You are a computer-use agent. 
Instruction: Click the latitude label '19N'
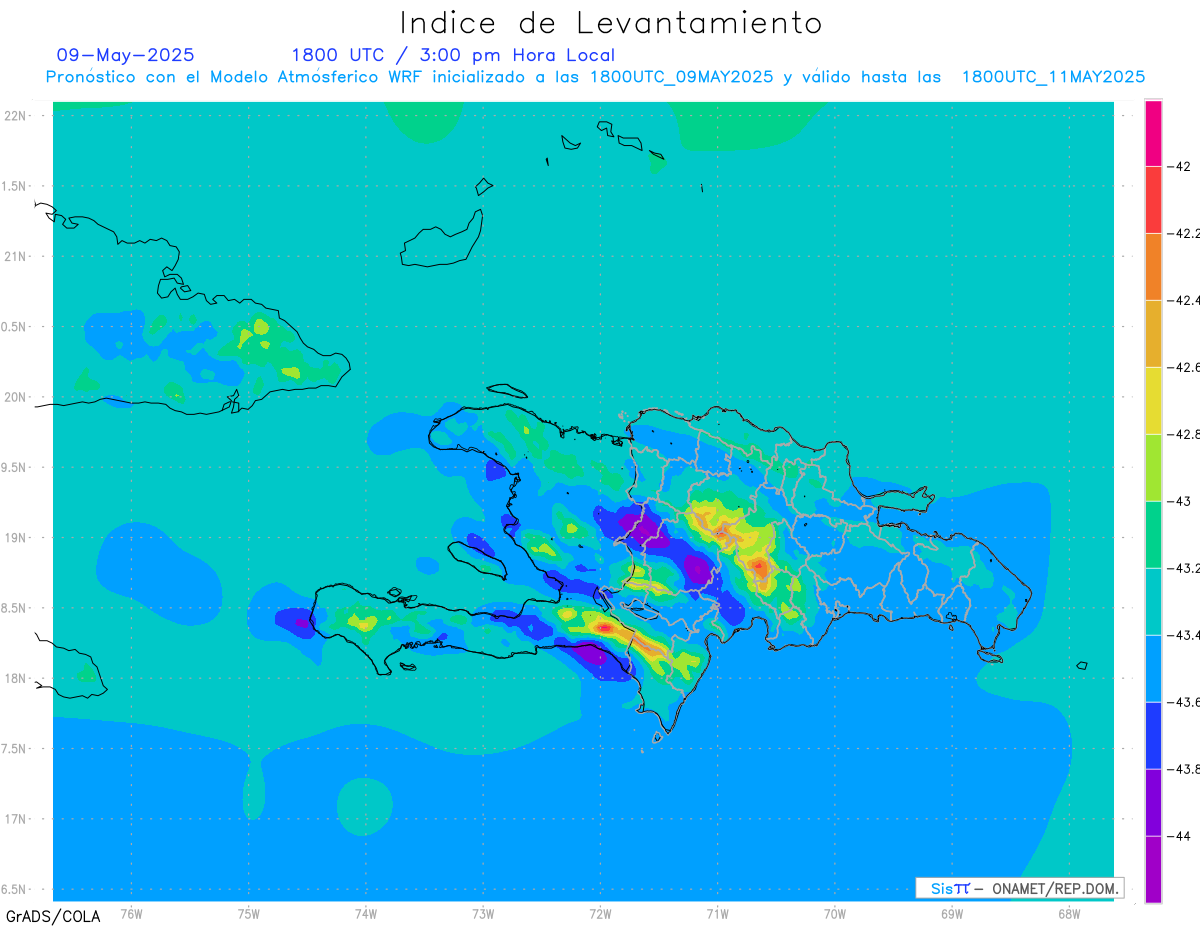click(17, 538)
